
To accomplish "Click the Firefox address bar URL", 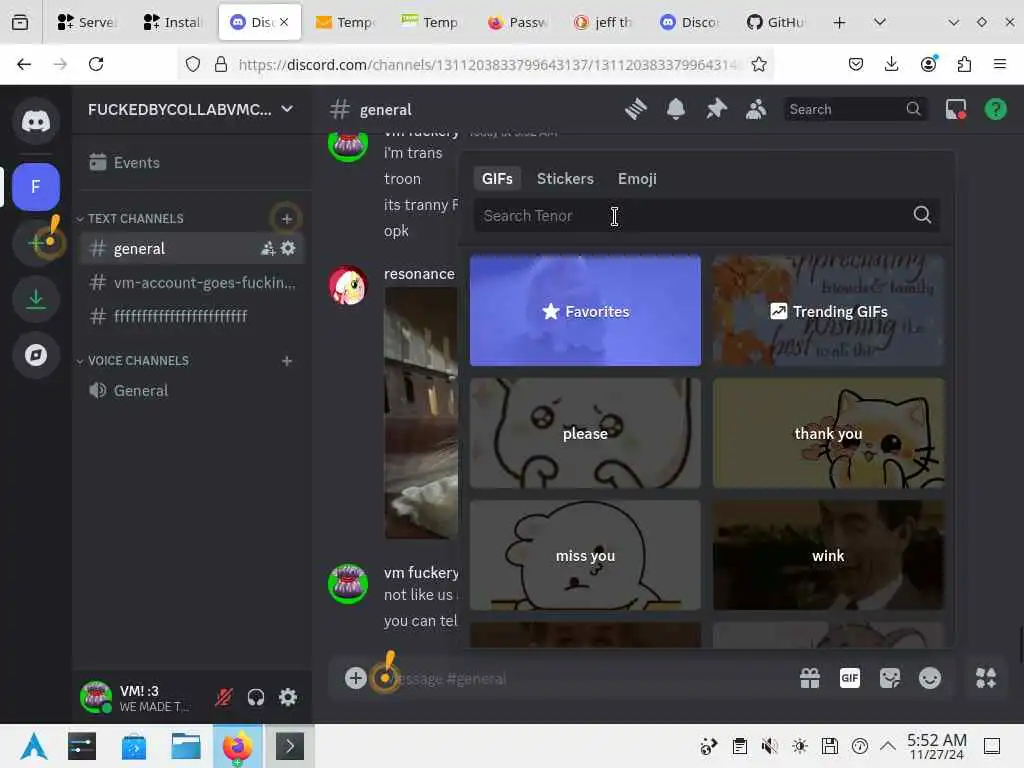I will pyautogui.click(x=490, y=64).
